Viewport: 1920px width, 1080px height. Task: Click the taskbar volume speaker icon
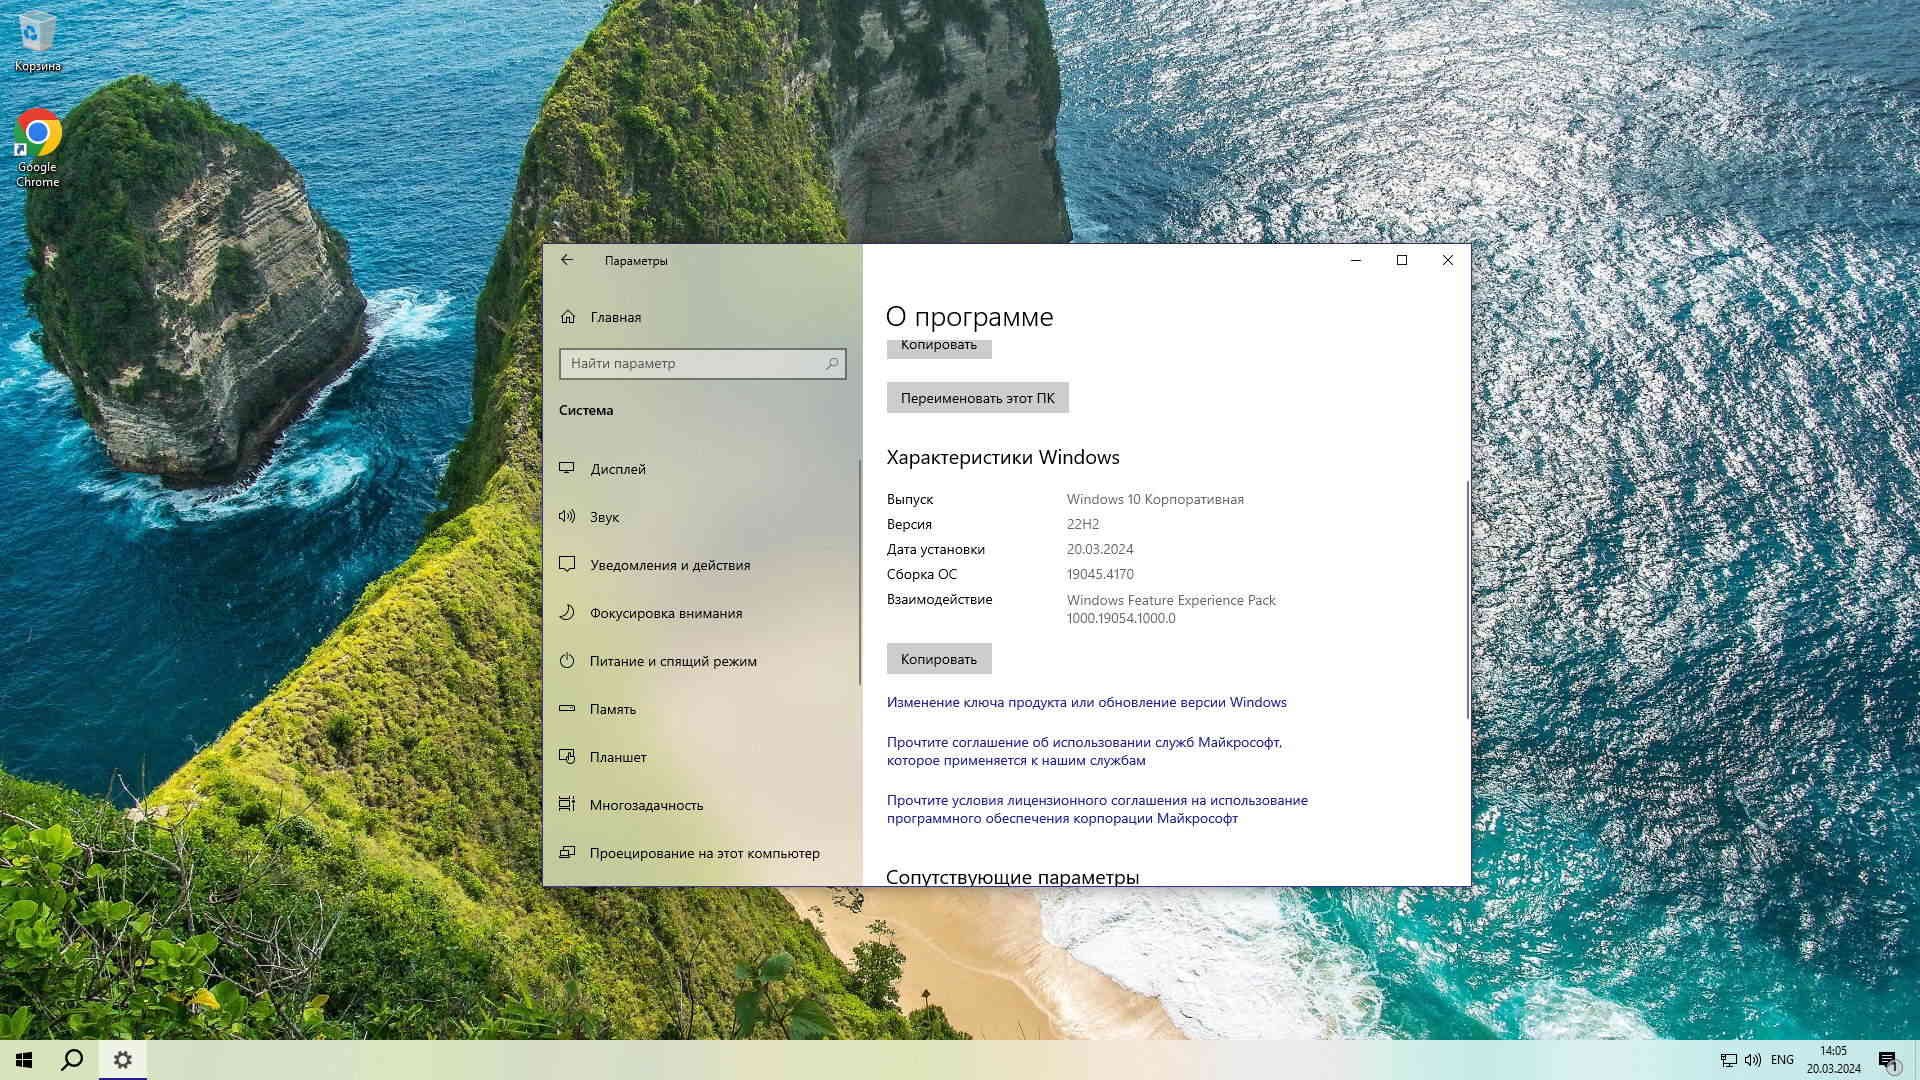pyautogui.click(x=1752, y=1060)
